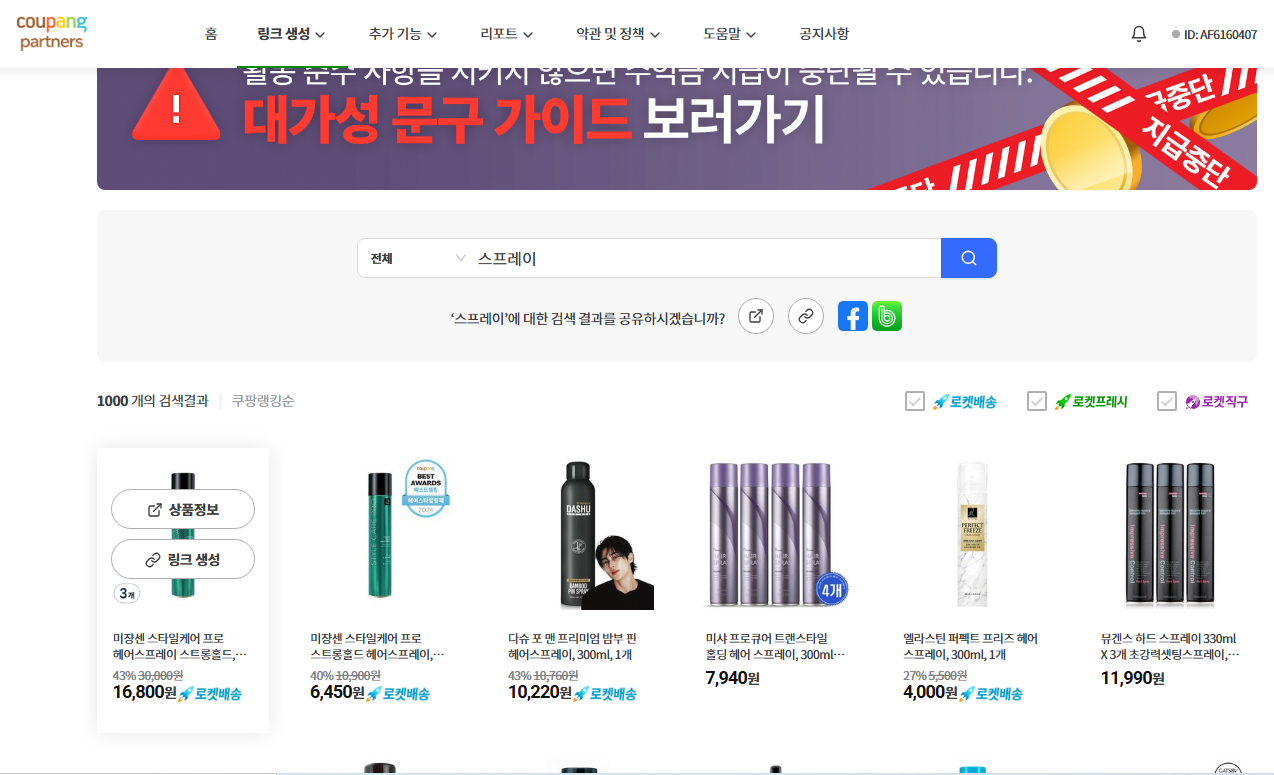Click the 쿠팡랭킹순 sort option
The width and height of the screenshot is (1274, 775).
[x=263, y=401]
